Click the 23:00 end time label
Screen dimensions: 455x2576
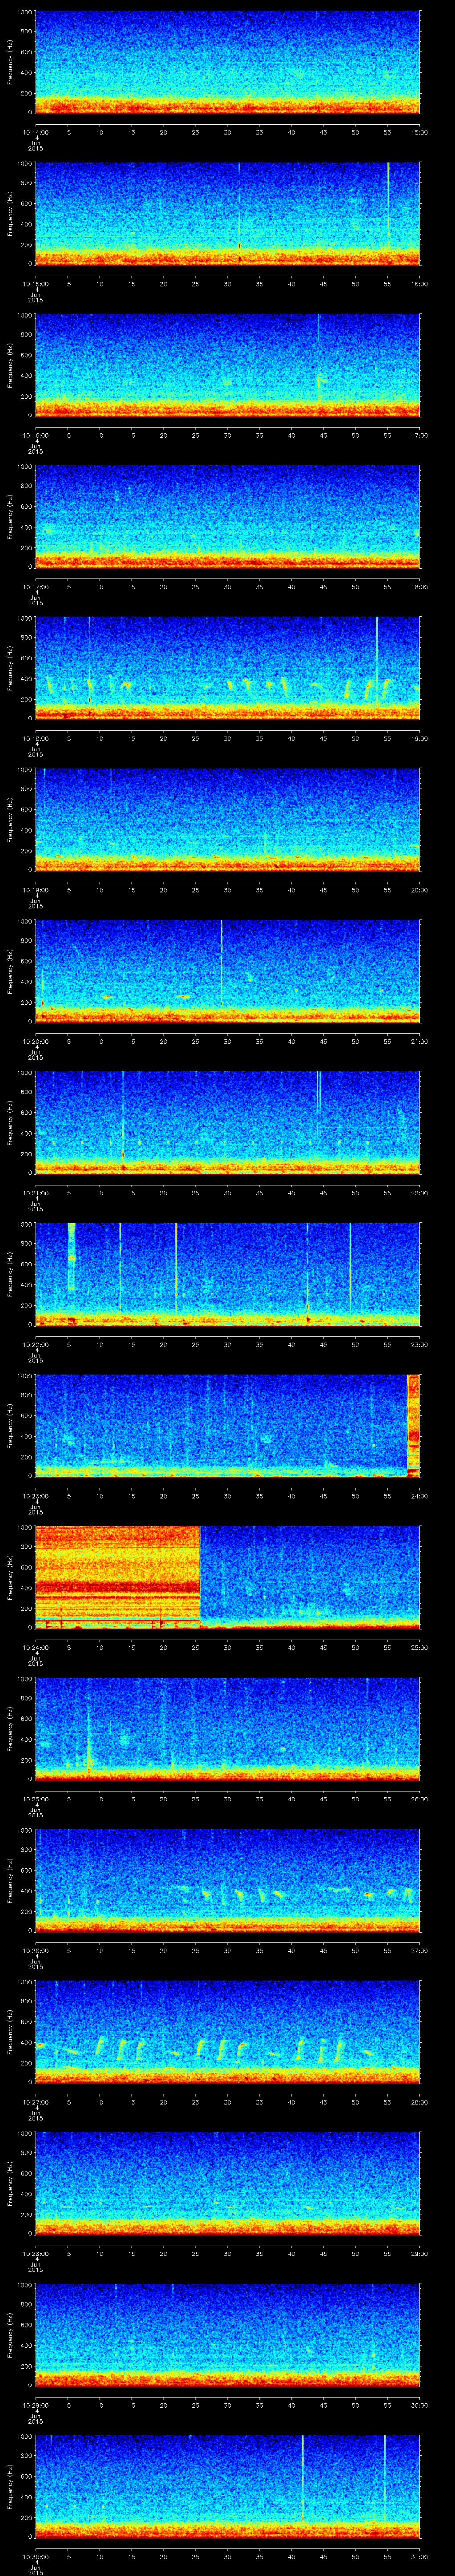pos(419,1344)
